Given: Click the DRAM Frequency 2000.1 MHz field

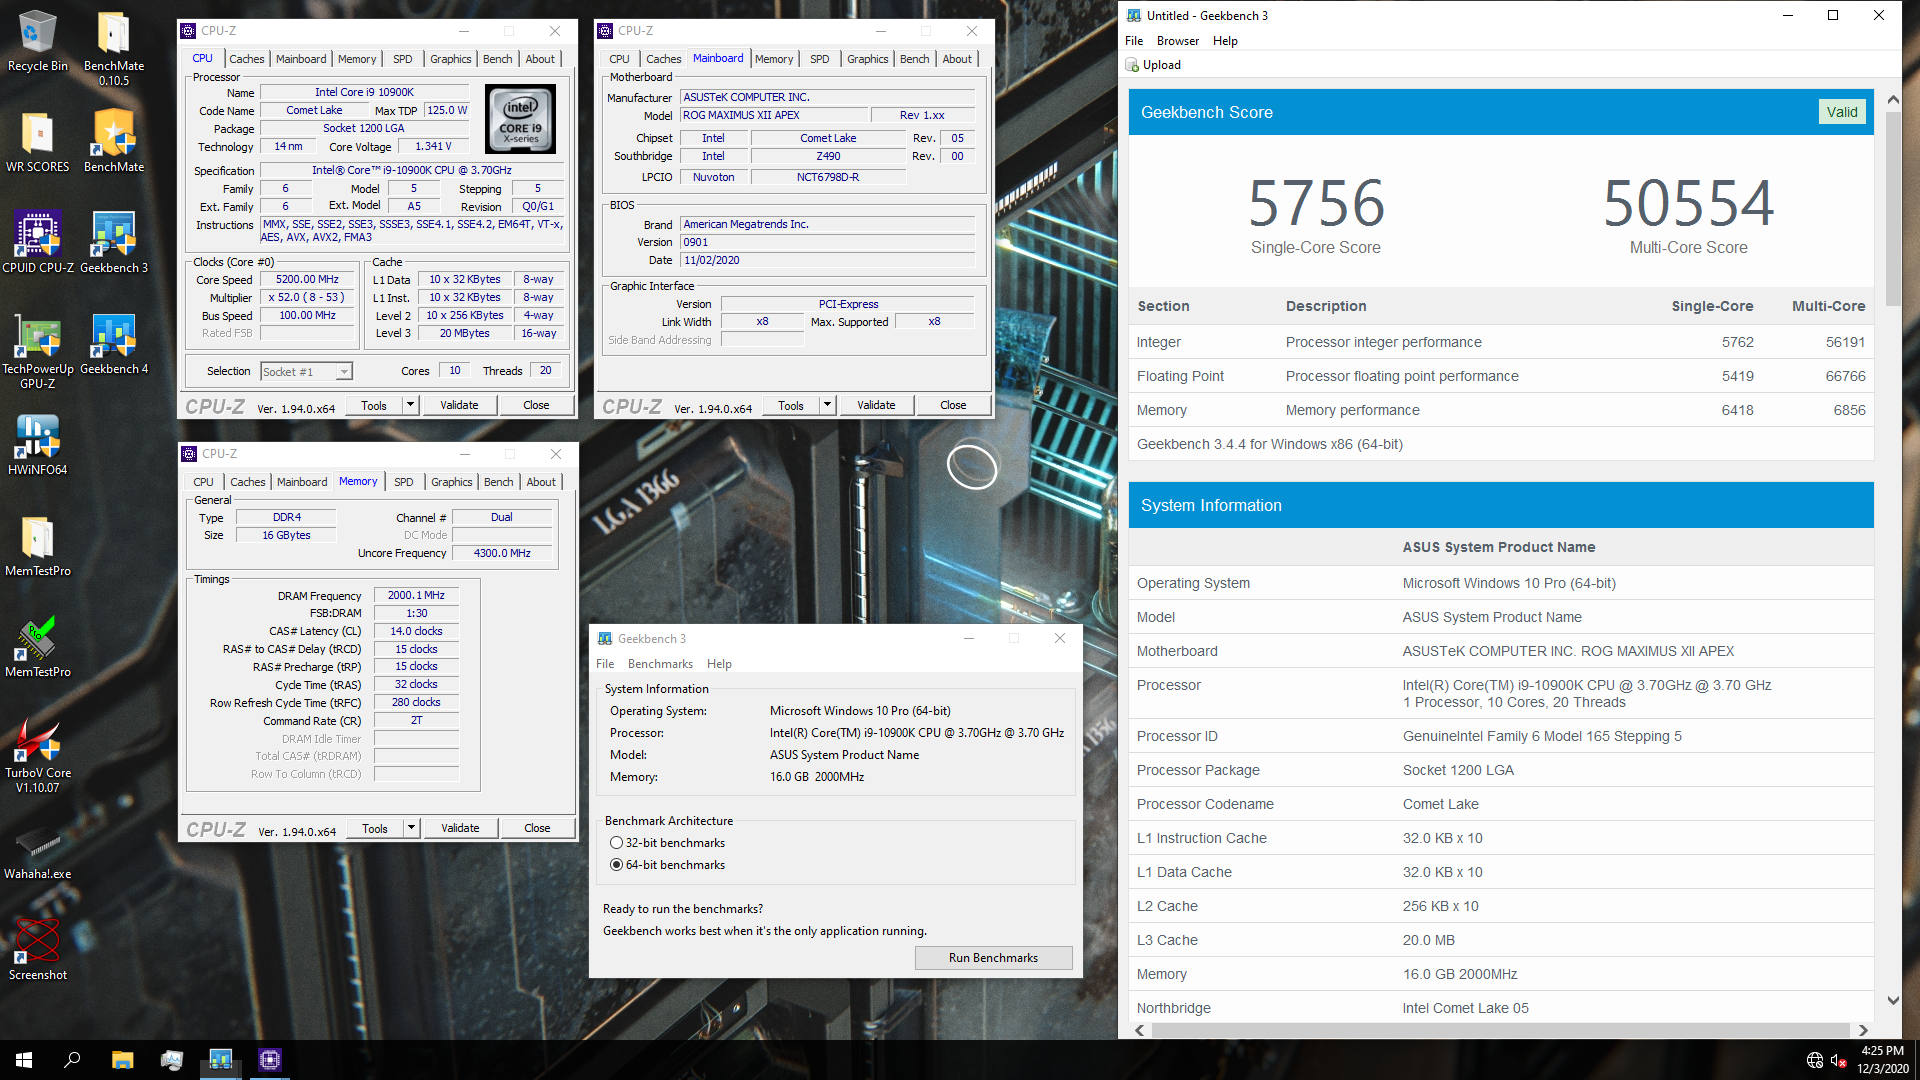Looking at the screenshot, I should [416, 595].
